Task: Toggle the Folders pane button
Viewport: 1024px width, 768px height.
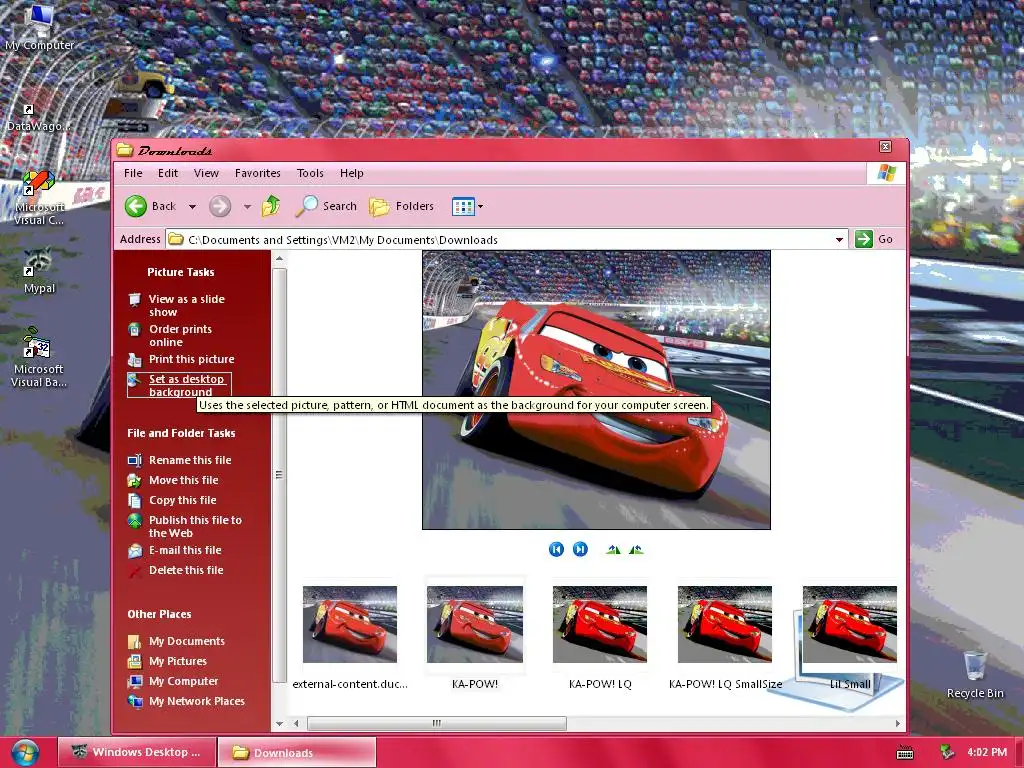Action: (401, 206)
